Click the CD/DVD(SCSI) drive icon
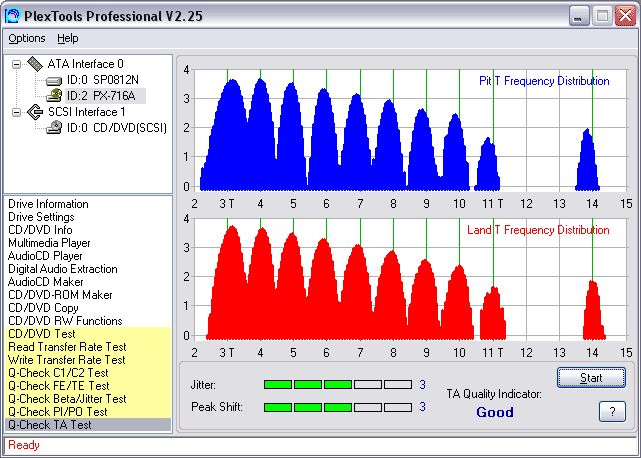The height and width of the screenshot is (458, 641). (54, 128)
